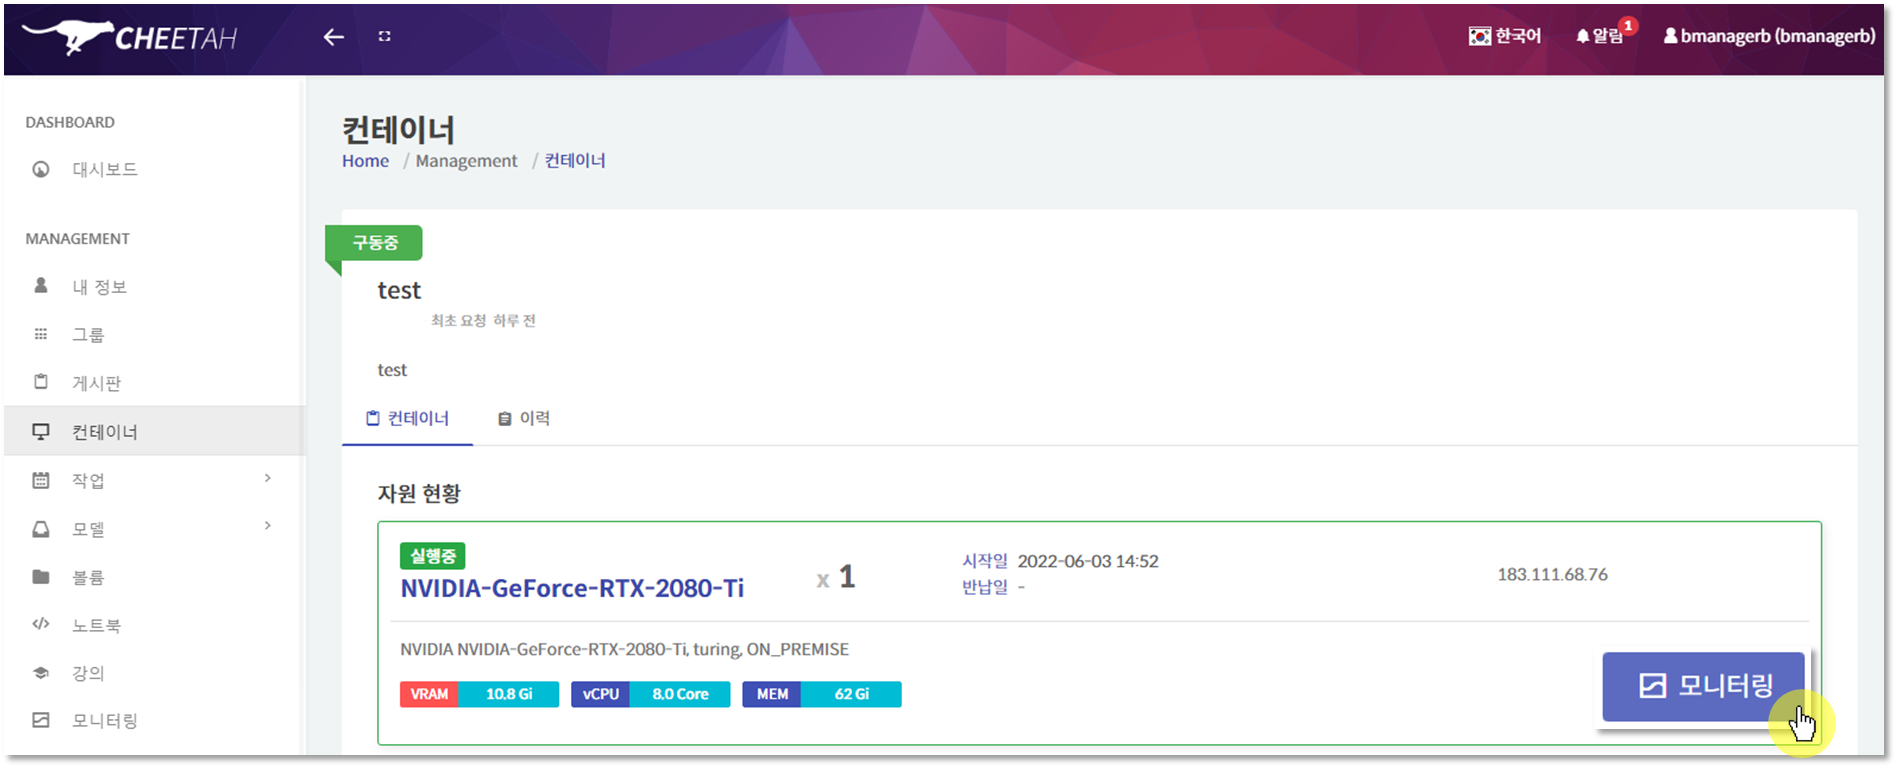Click the 강의 graduation cap icon
1897x768 pixels.
pyautogui.click(x=41, y=673)
